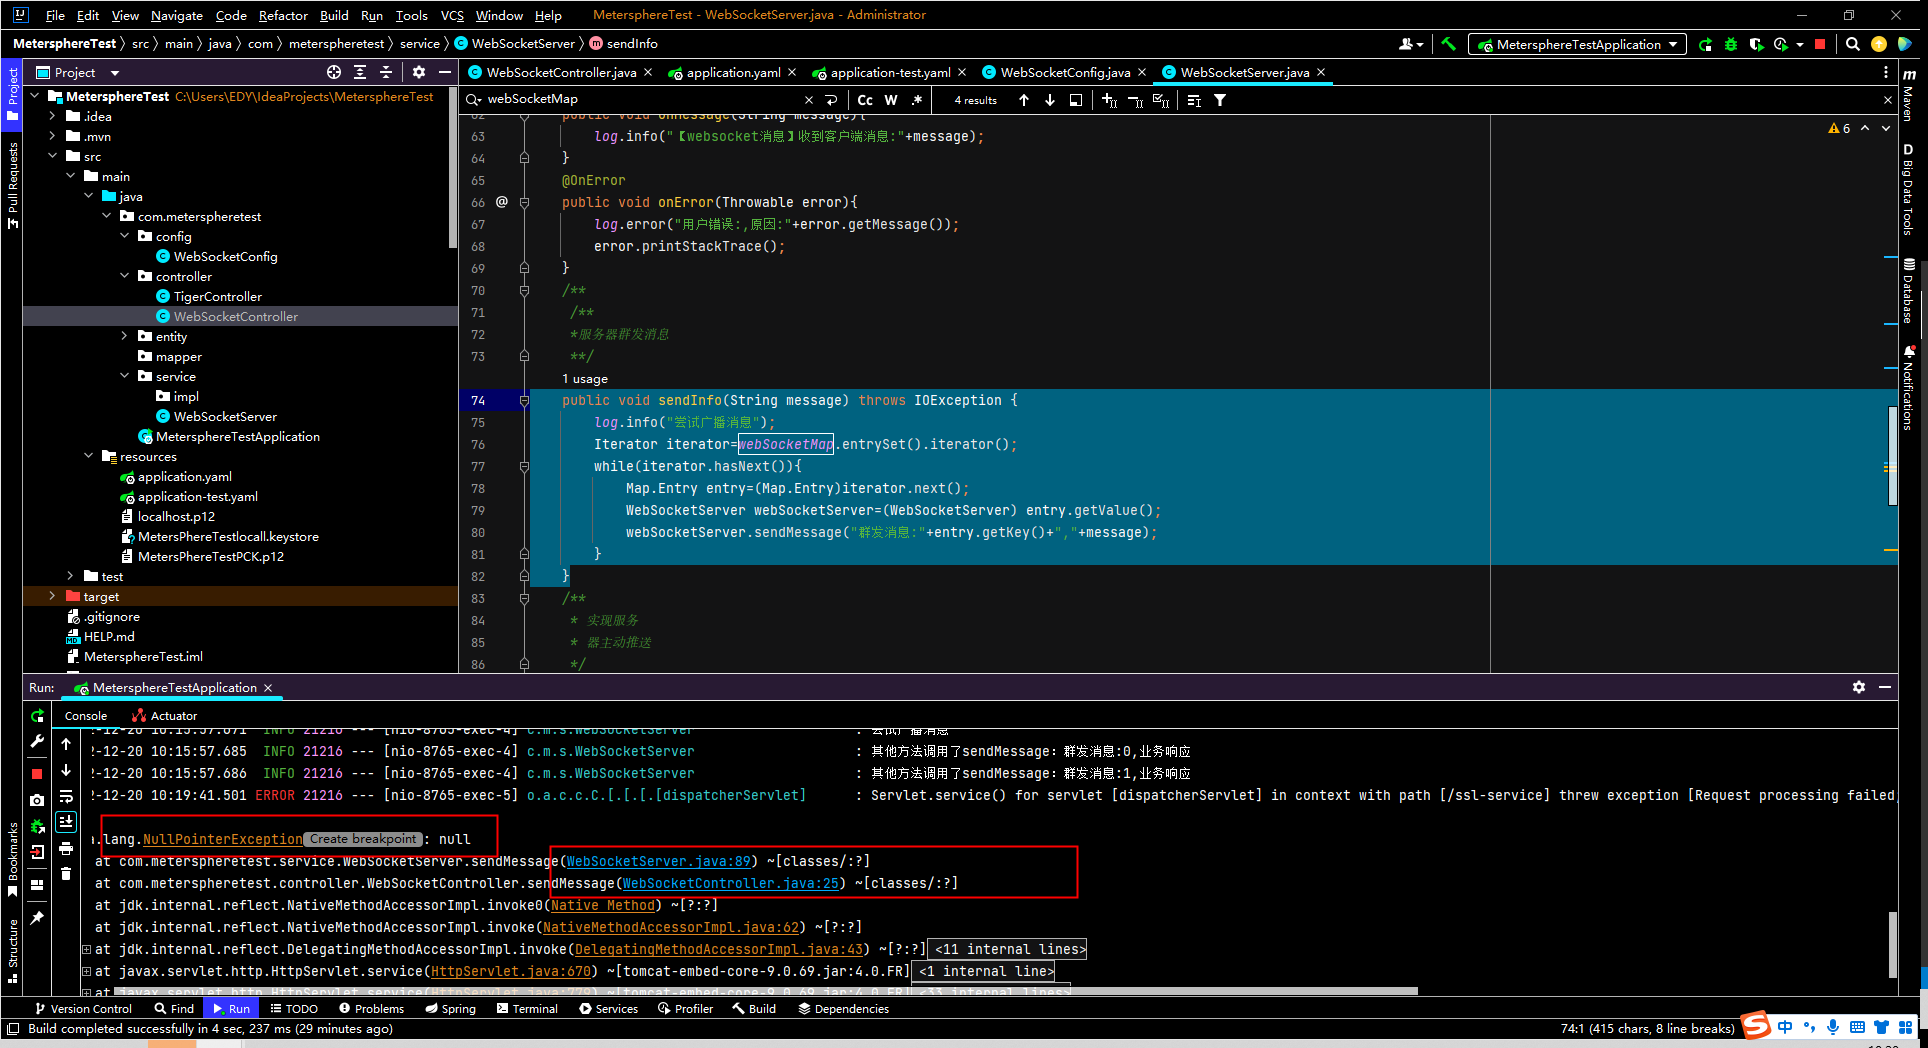Click the Profiler run icon
This screenshot has width=1928, height=1048.
click(x=1781, y=44)
